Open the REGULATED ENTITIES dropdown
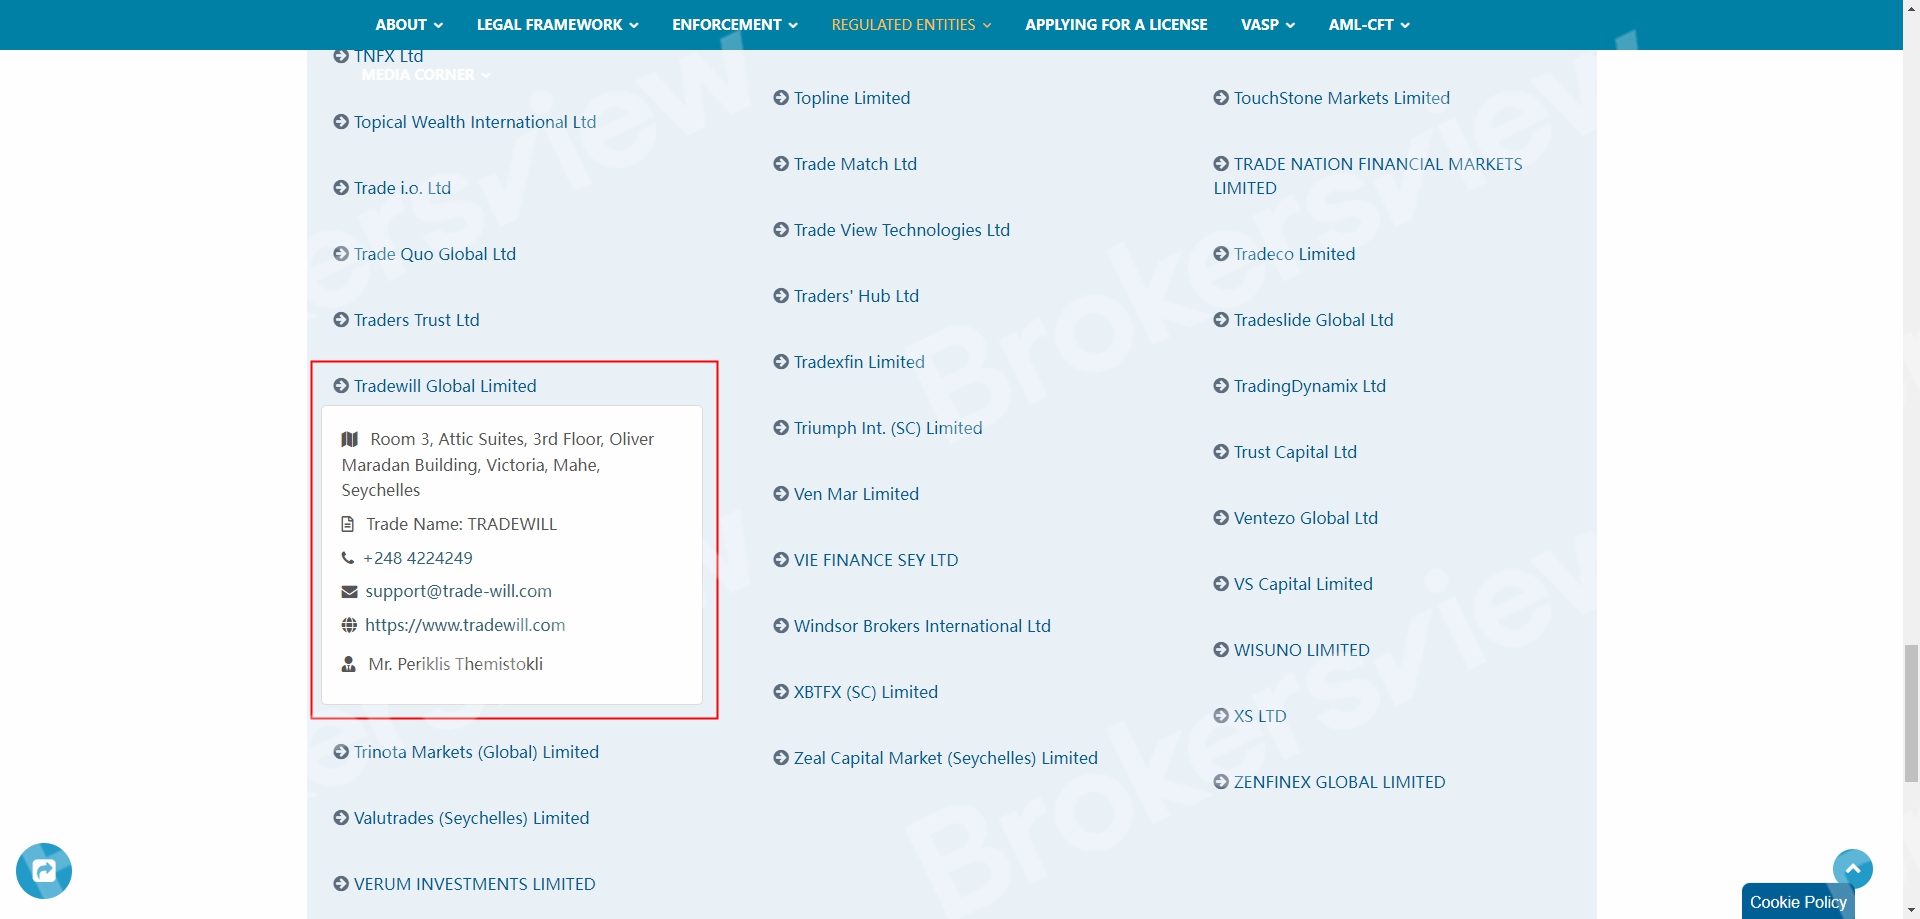 pos(911,25)
